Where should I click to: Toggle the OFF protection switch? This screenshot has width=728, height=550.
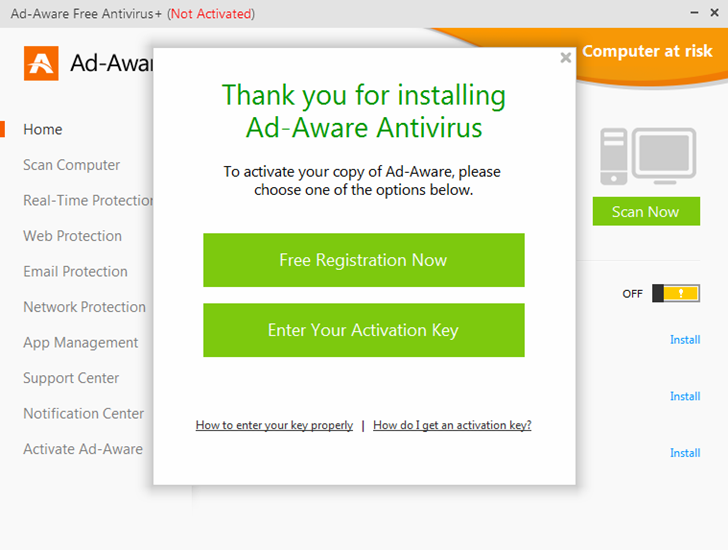point(674,293)
